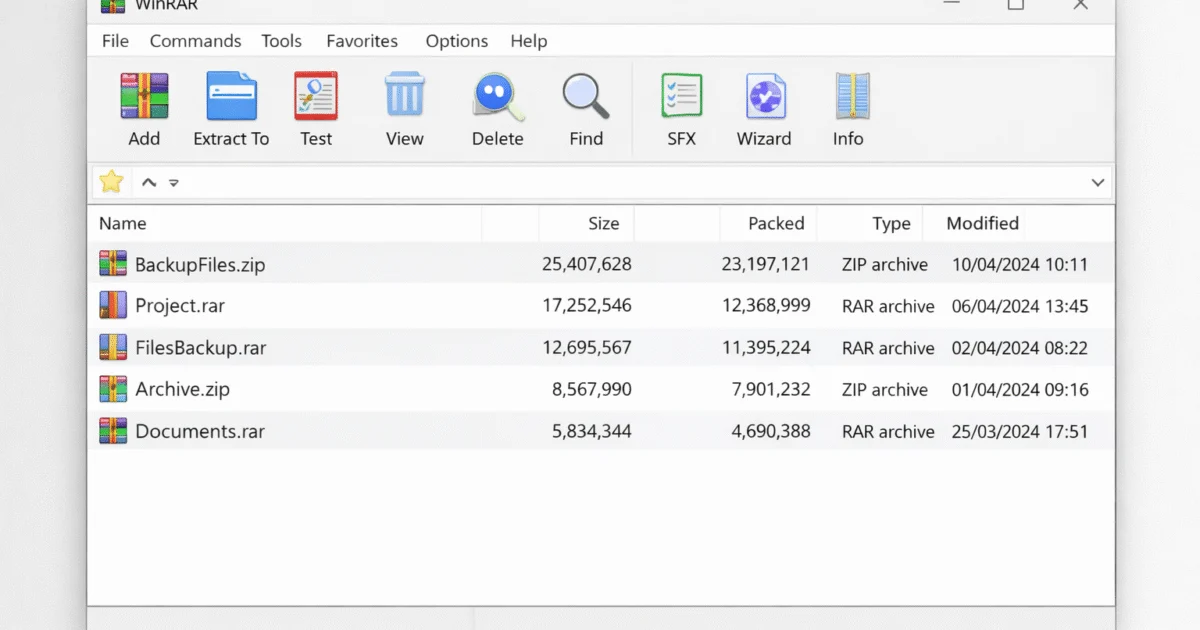Click the Archive.zip file icon
The height and width of the screenshot is (630, 1200).
[x=113, y=389]
